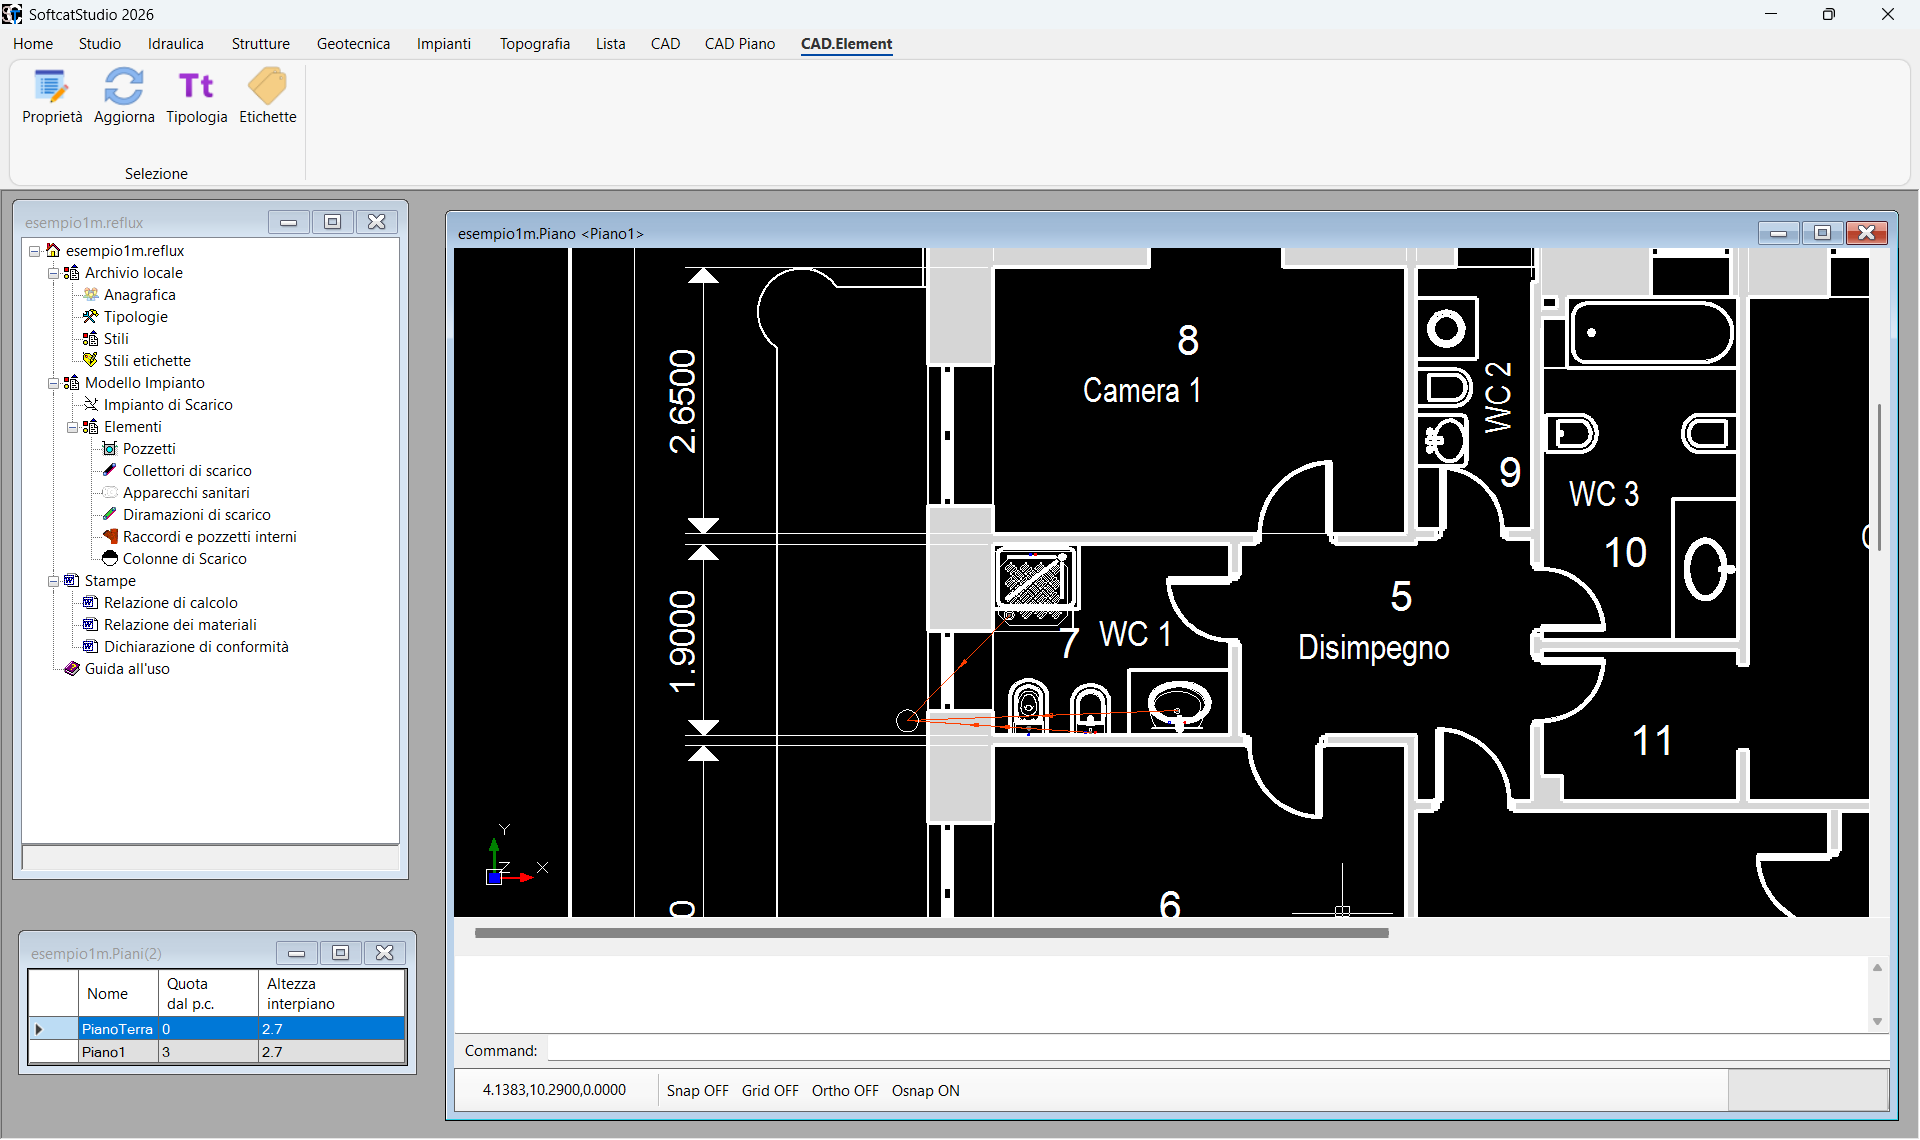Open Apparecchi sanitari node
Image resolution: width=1920 pixels, height=1140 pixels.
click(x=186, y=493)
